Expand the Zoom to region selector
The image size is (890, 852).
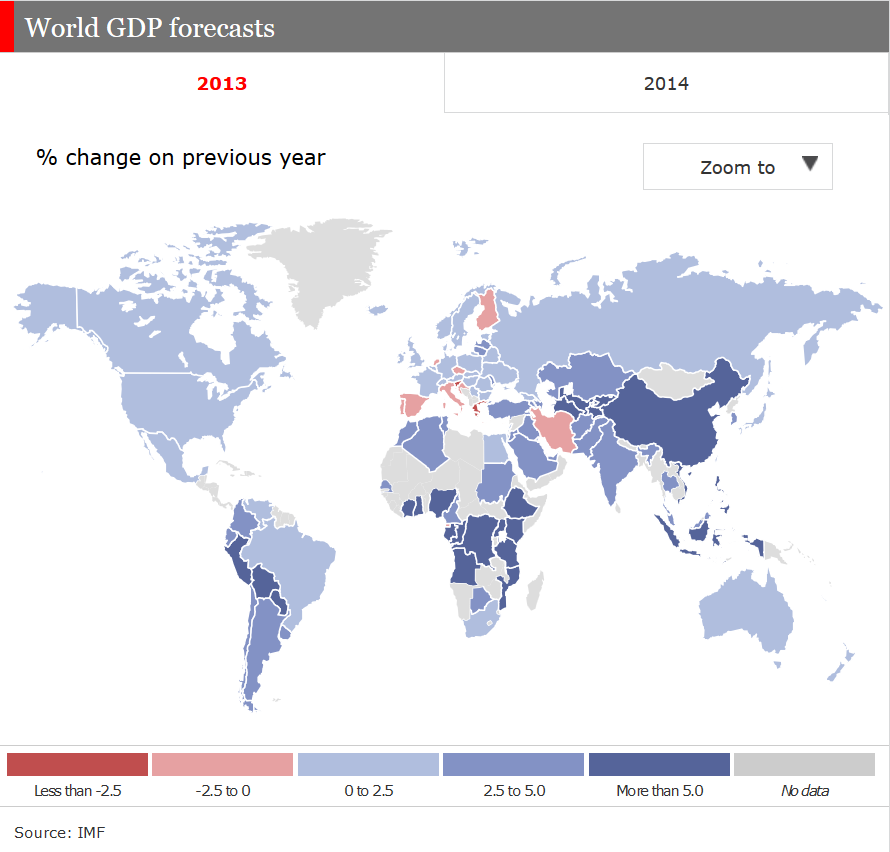click(x=737, y=166)
